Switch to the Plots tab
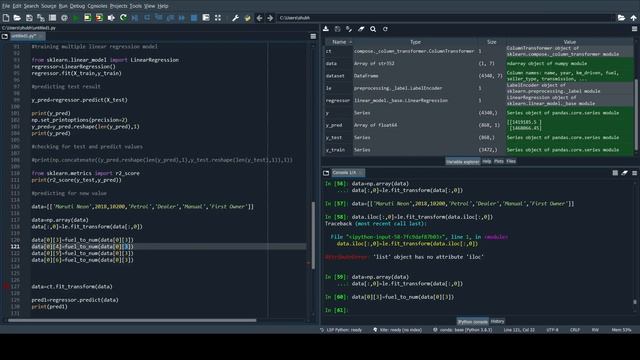This screenshot has width=640, height=360. (x=499, y=161)
